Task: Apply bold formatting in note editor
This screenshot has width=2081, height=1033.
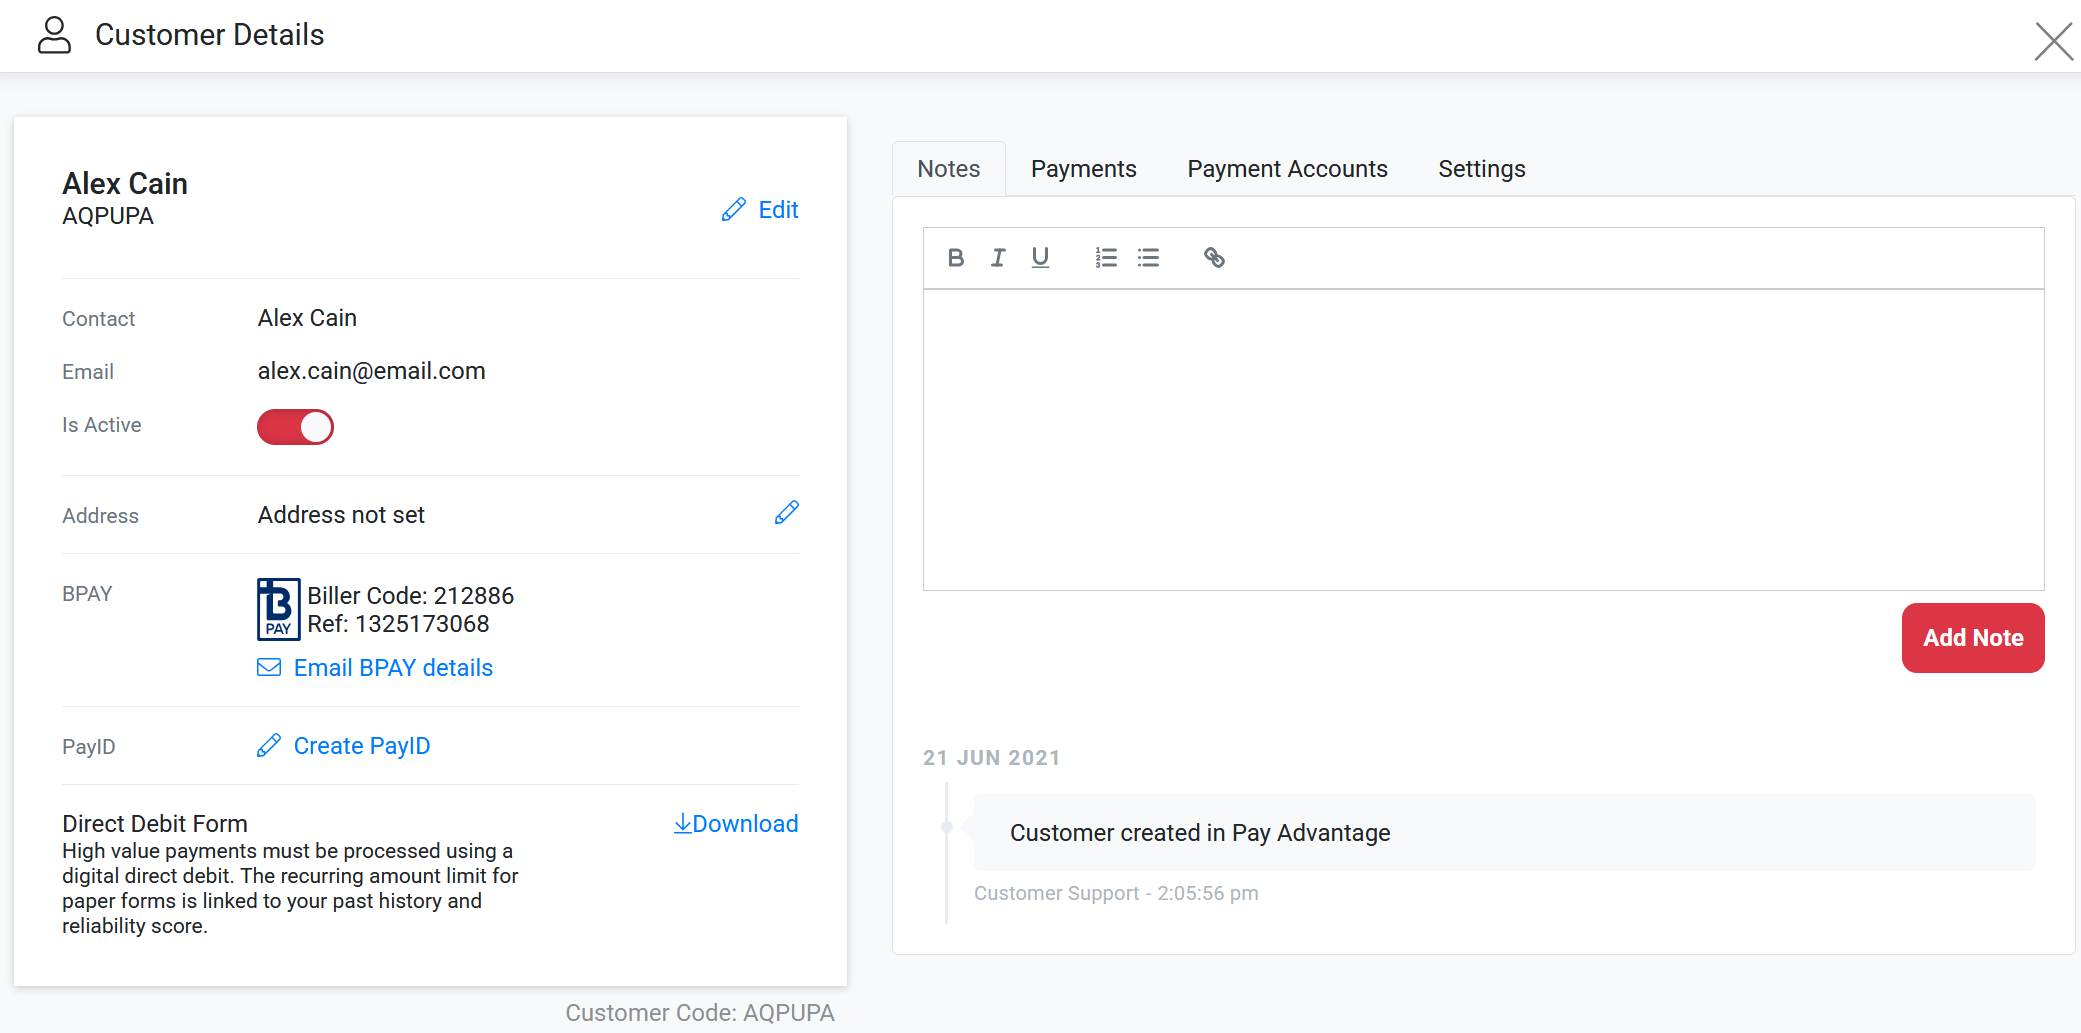Action: tap(955, 258)
